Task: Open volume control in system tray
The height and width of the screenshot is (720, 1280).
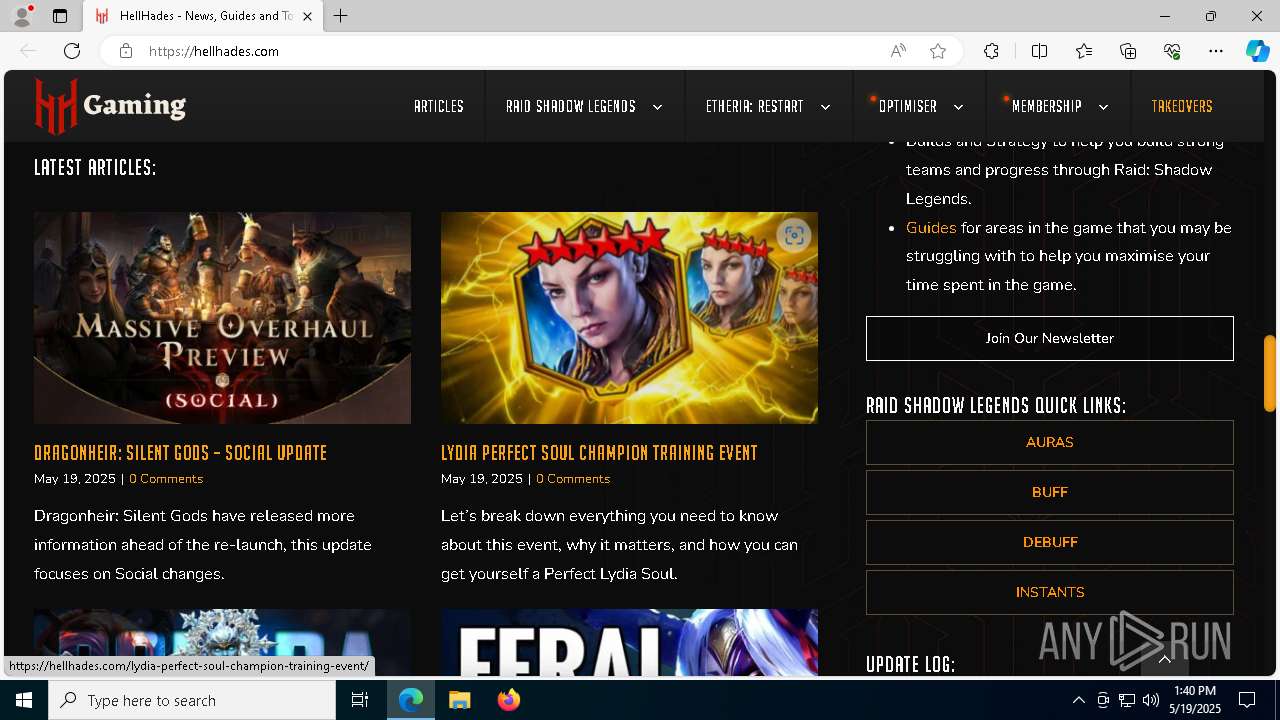Action: 1150,700
